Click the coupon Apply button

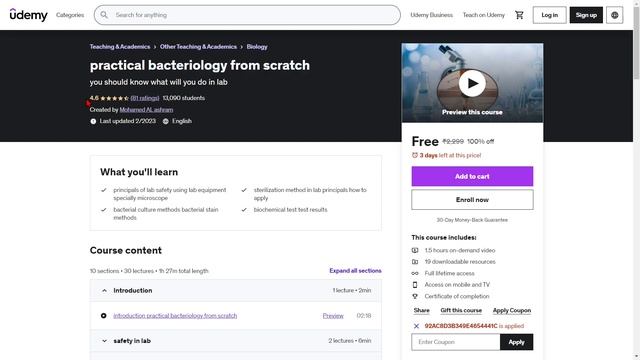516,342
